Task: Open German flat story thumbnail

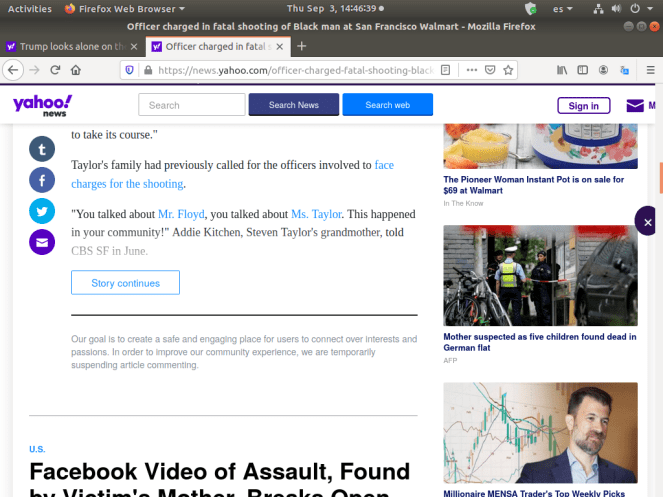Action: [x=540, y=276]
